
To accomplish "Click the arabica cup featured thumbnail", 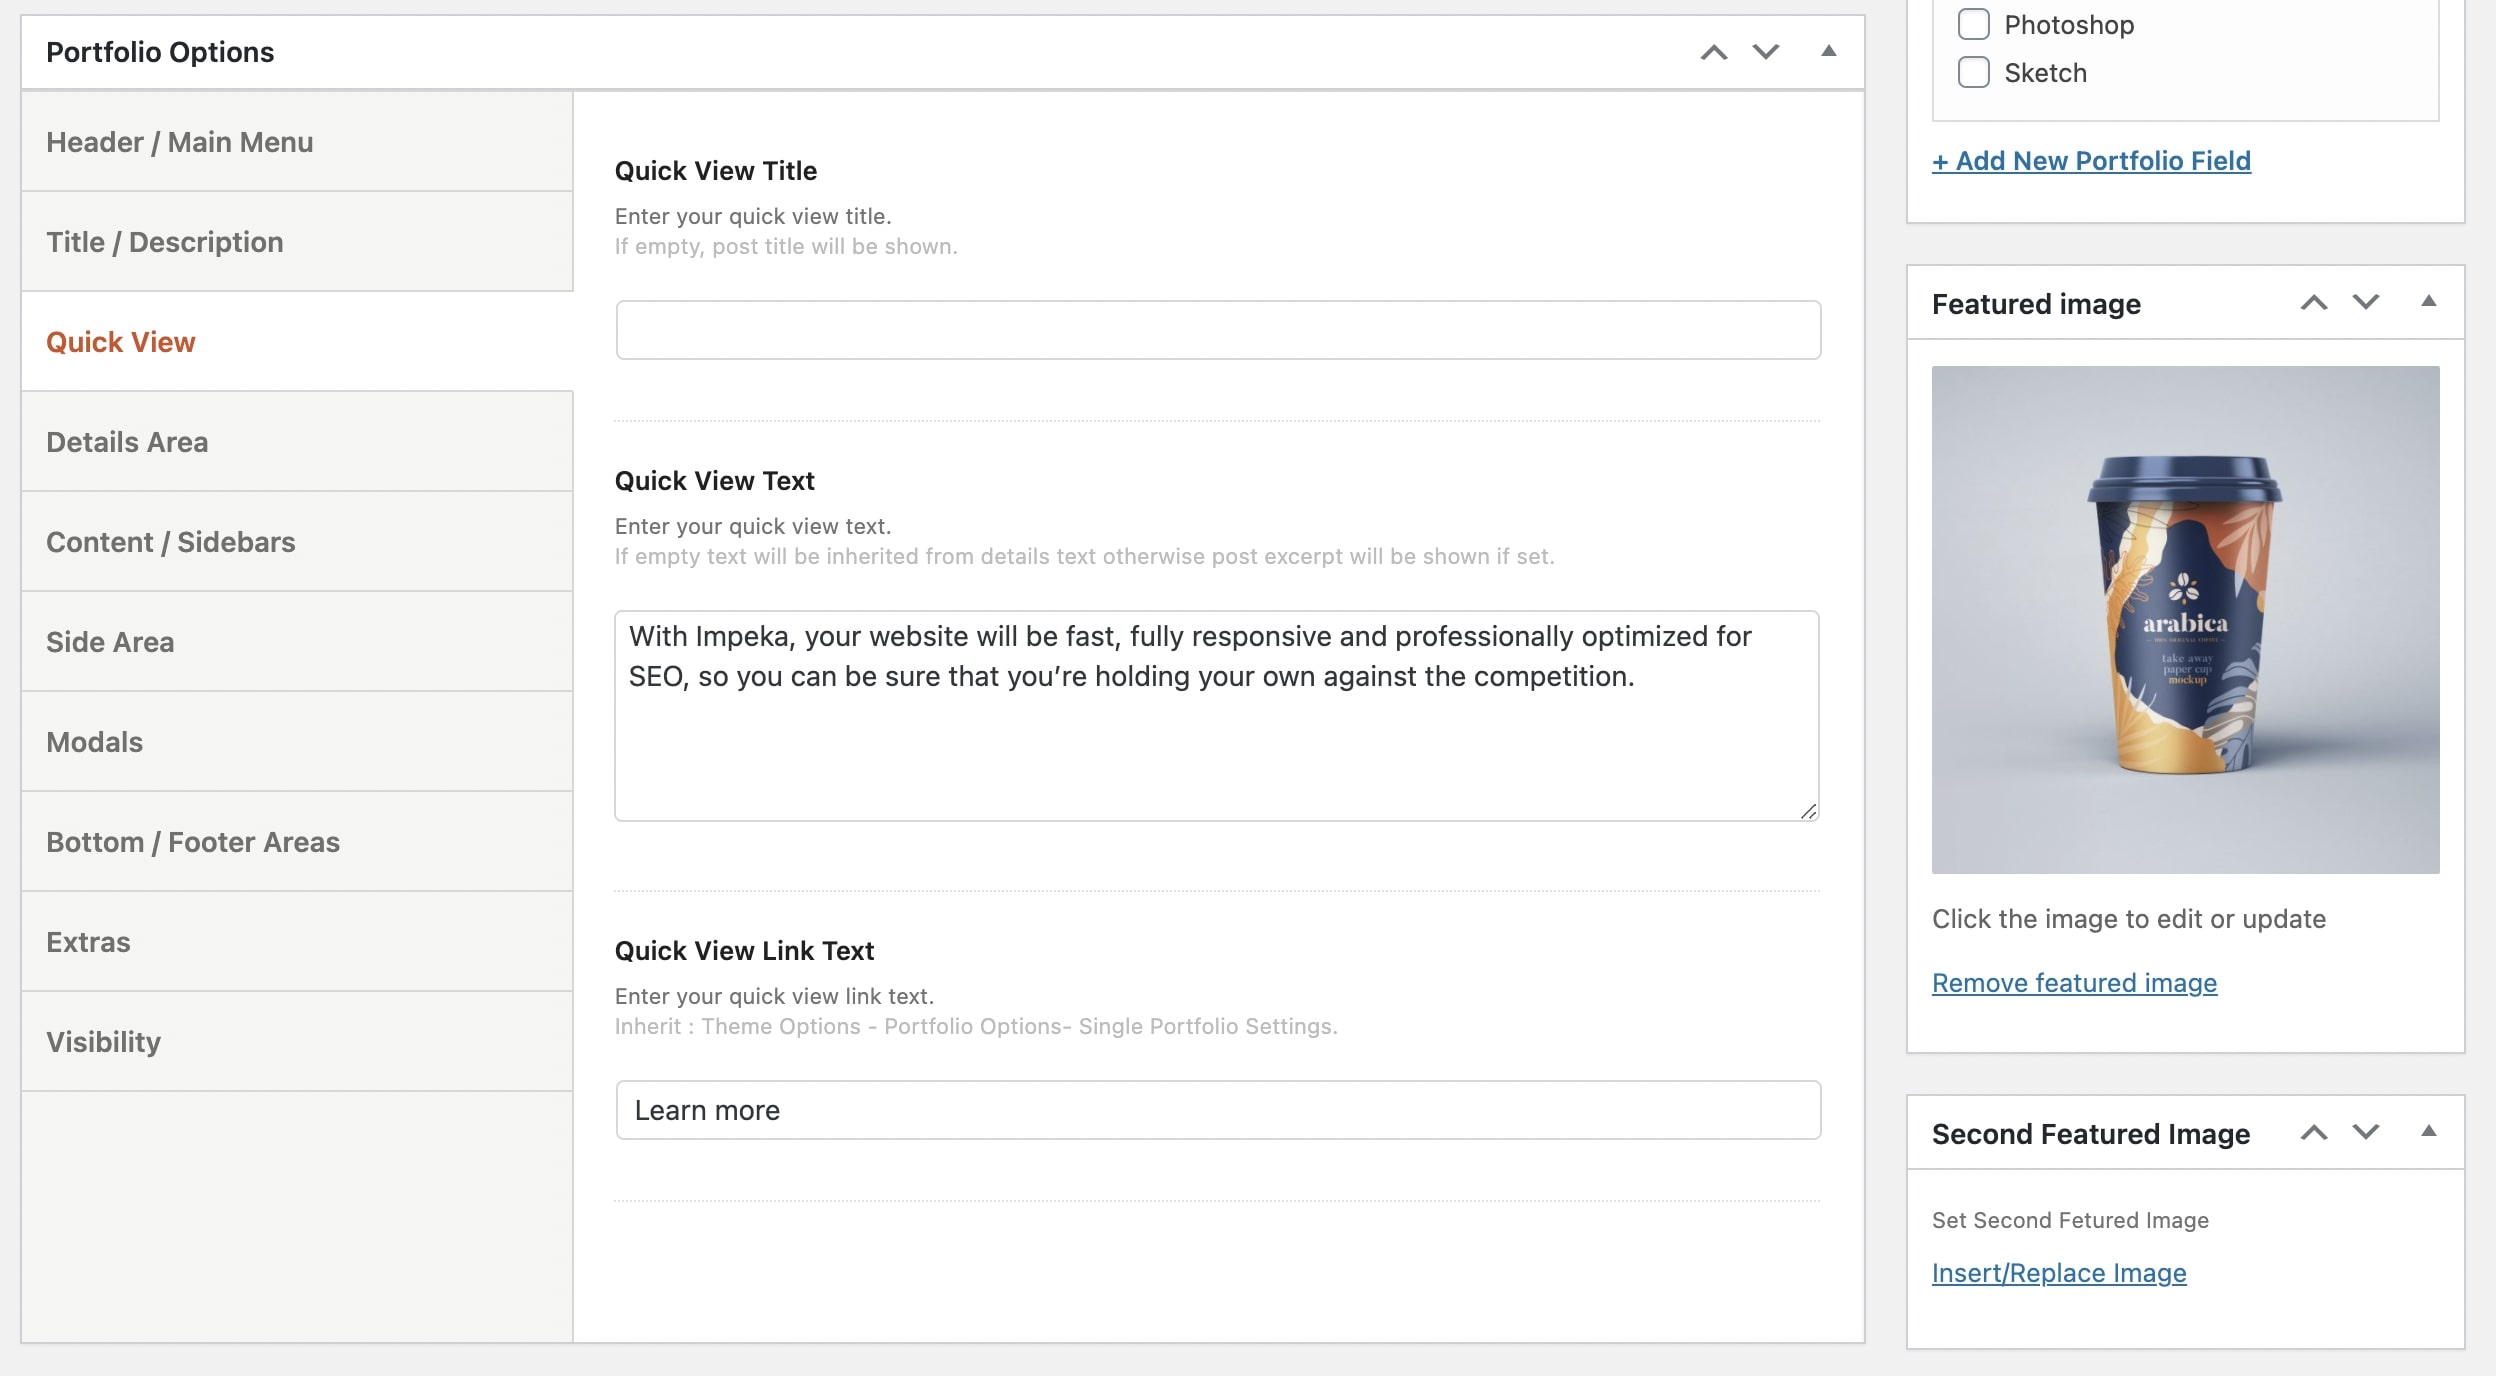I will pos(2185,620).
